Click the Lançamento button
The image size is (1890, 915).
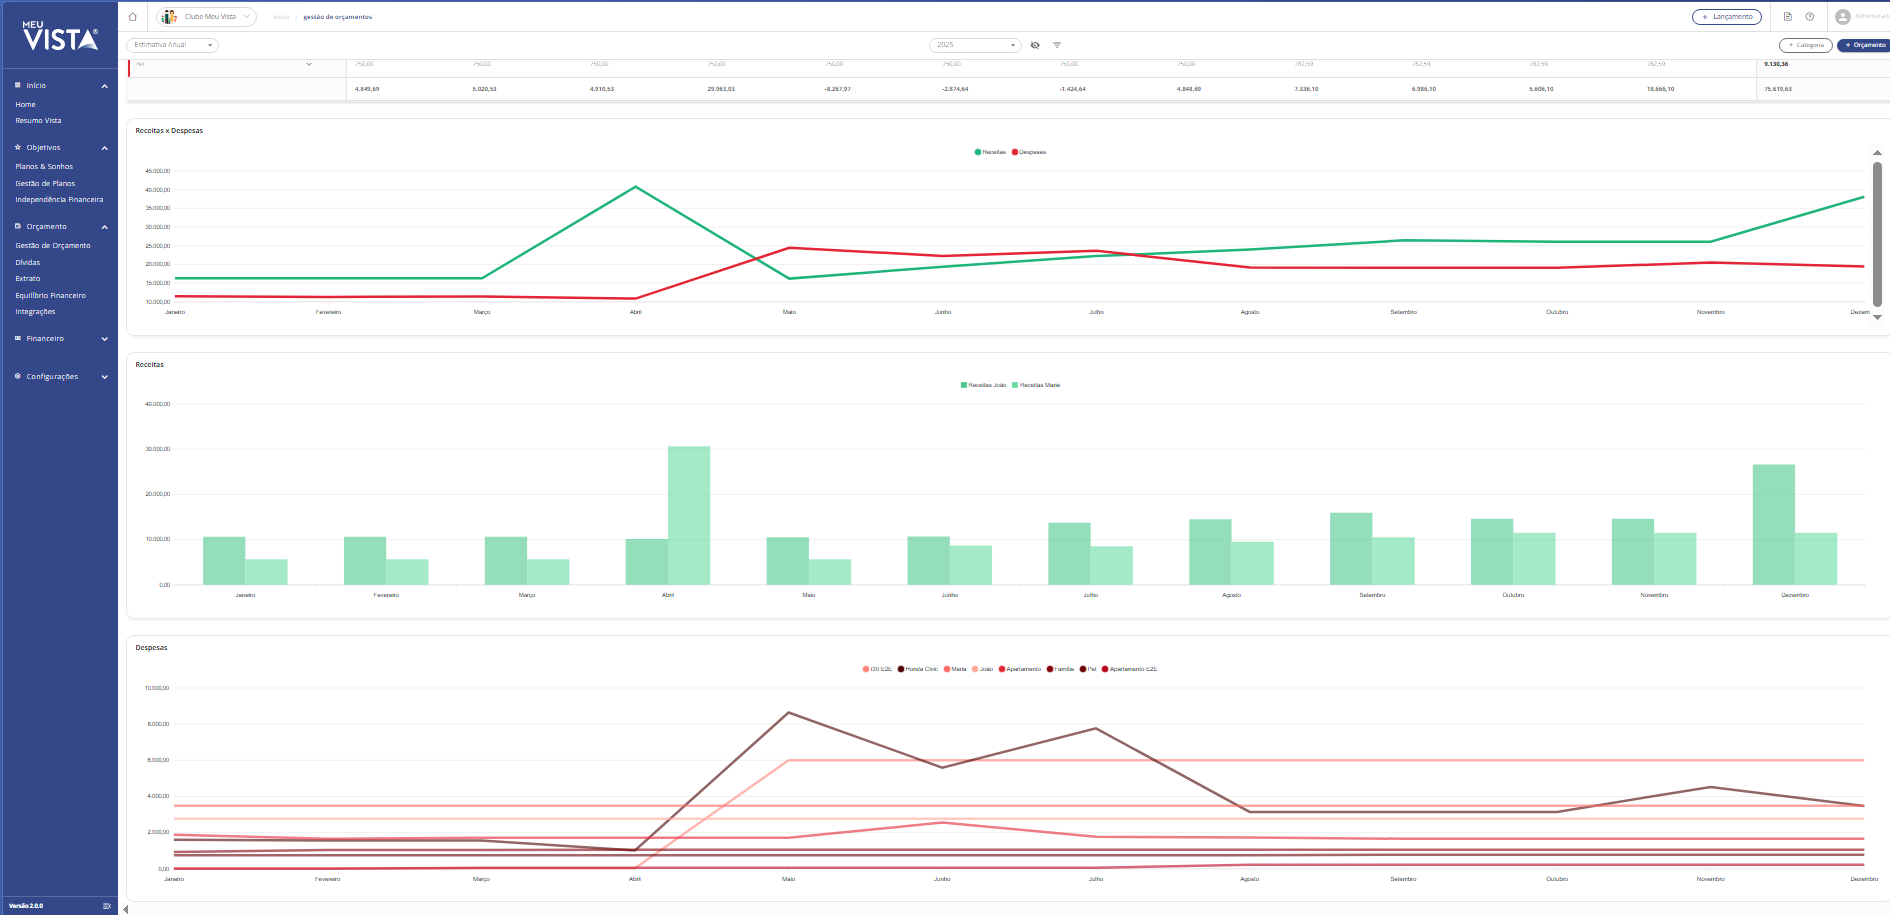point(1727,17)
